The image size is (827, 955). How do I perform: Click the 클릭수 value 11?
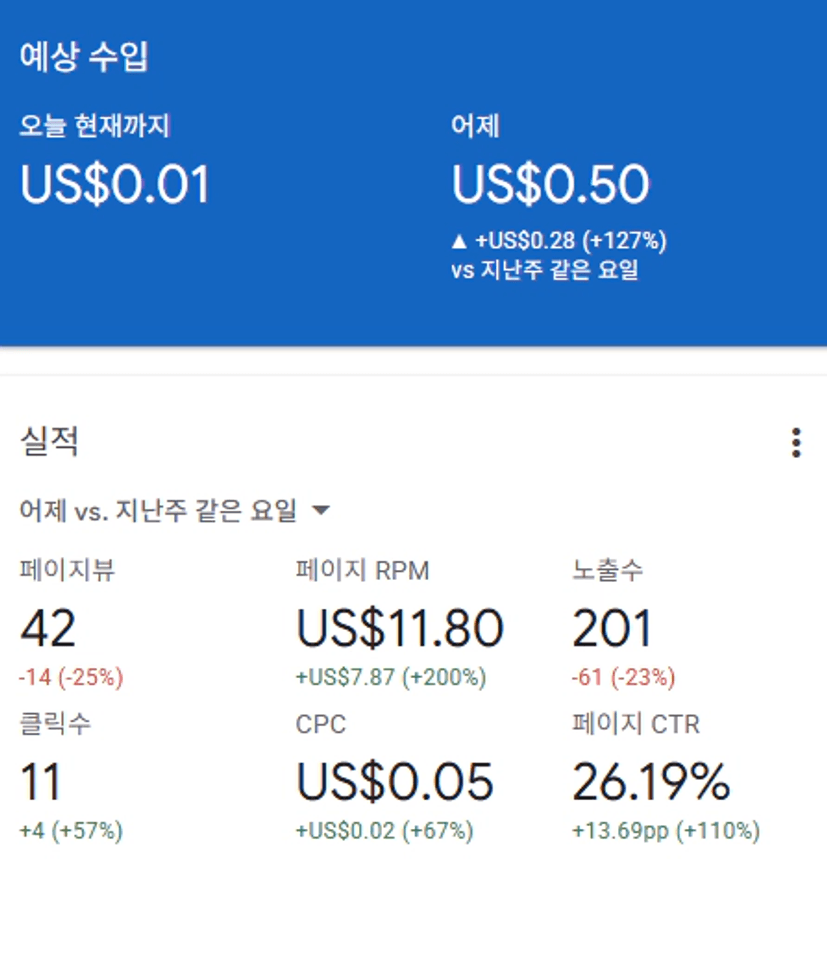tap(41, 781)
